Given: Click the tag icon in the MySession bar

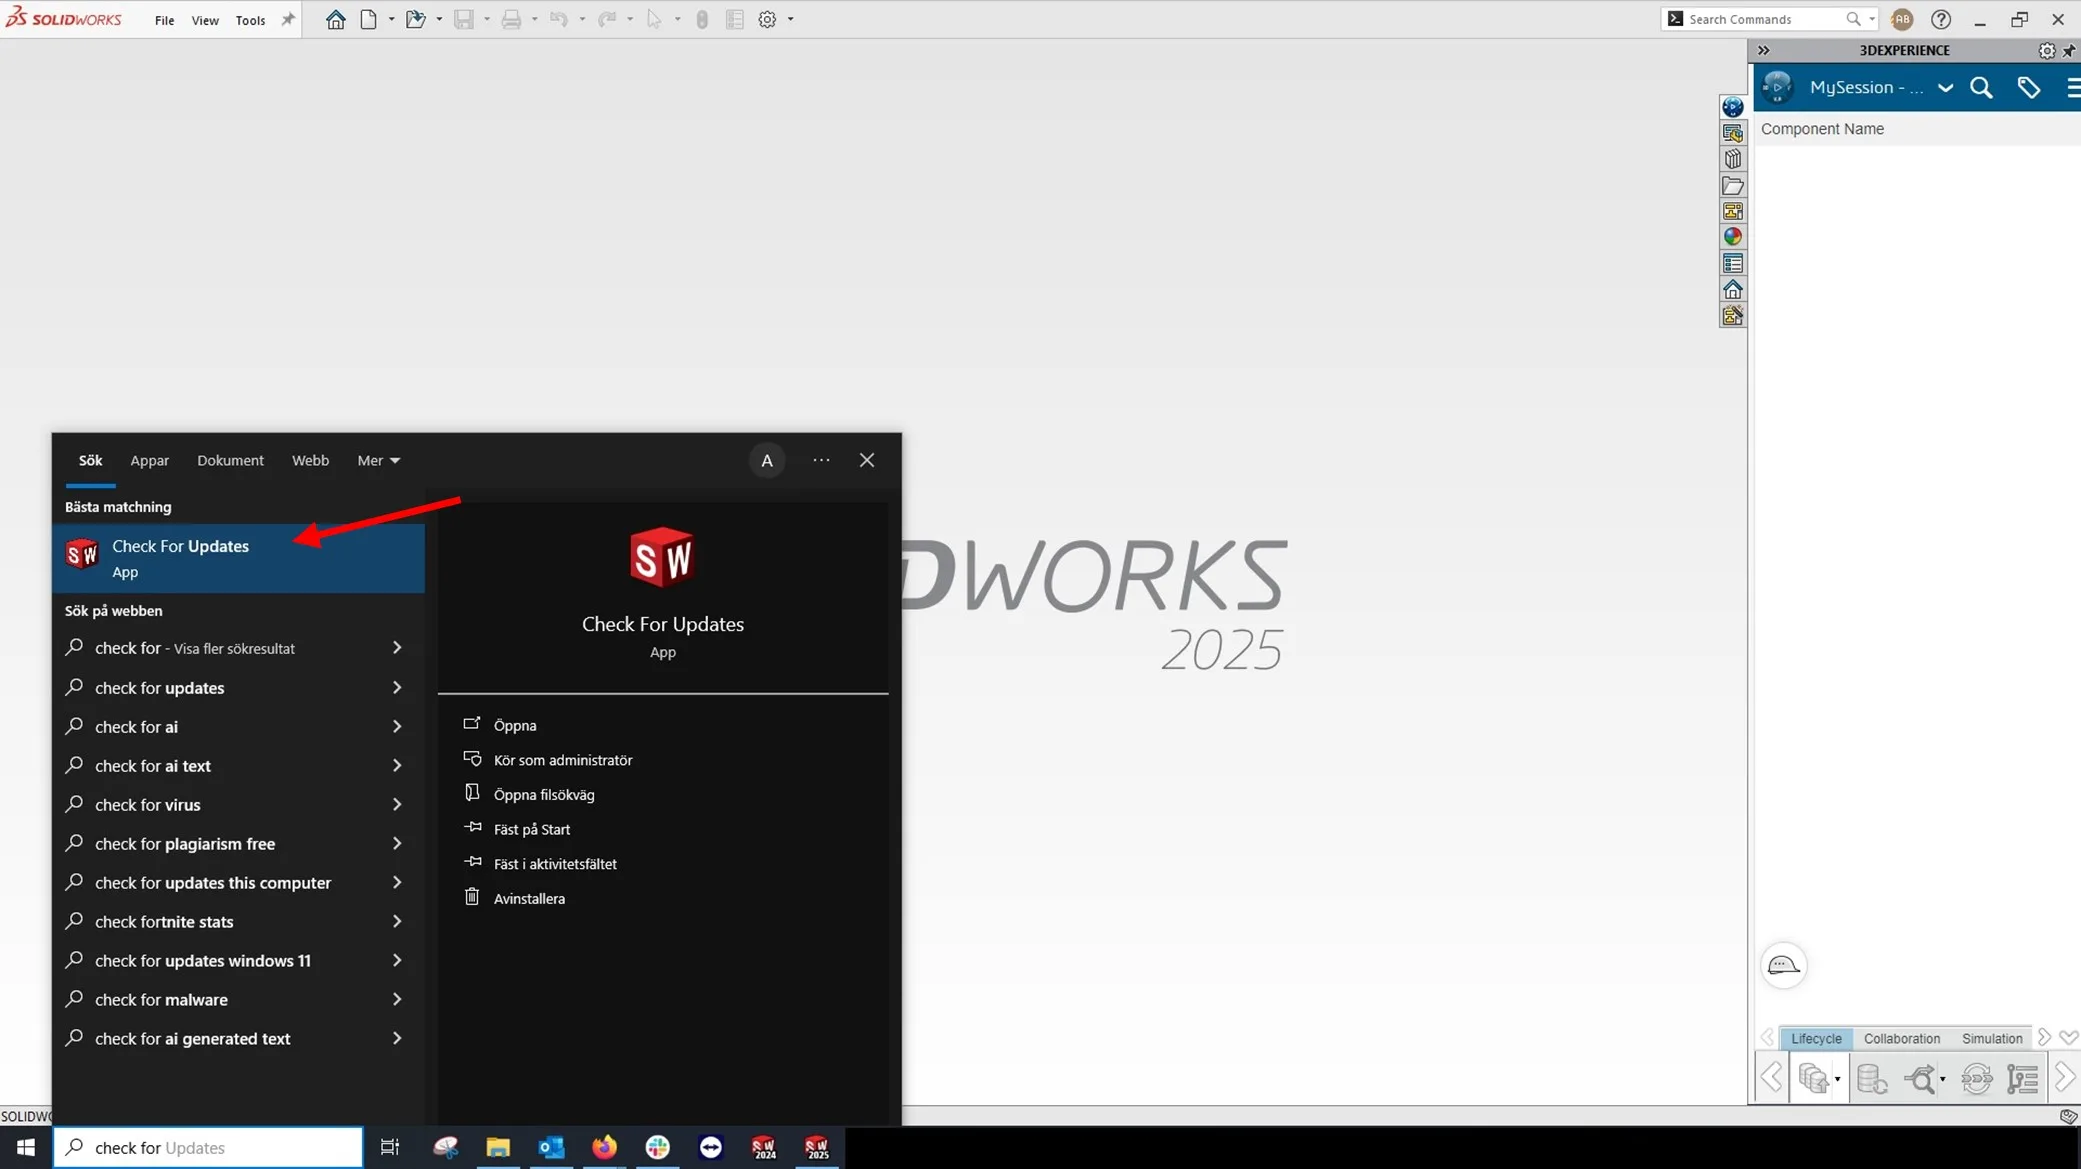Looking at the screenshot, I should tap(2029, 88).
